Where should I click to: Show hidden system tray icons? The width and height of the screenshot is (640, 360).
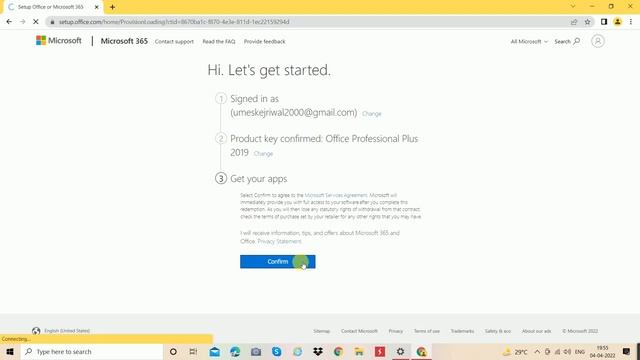[x=537, y=351]
